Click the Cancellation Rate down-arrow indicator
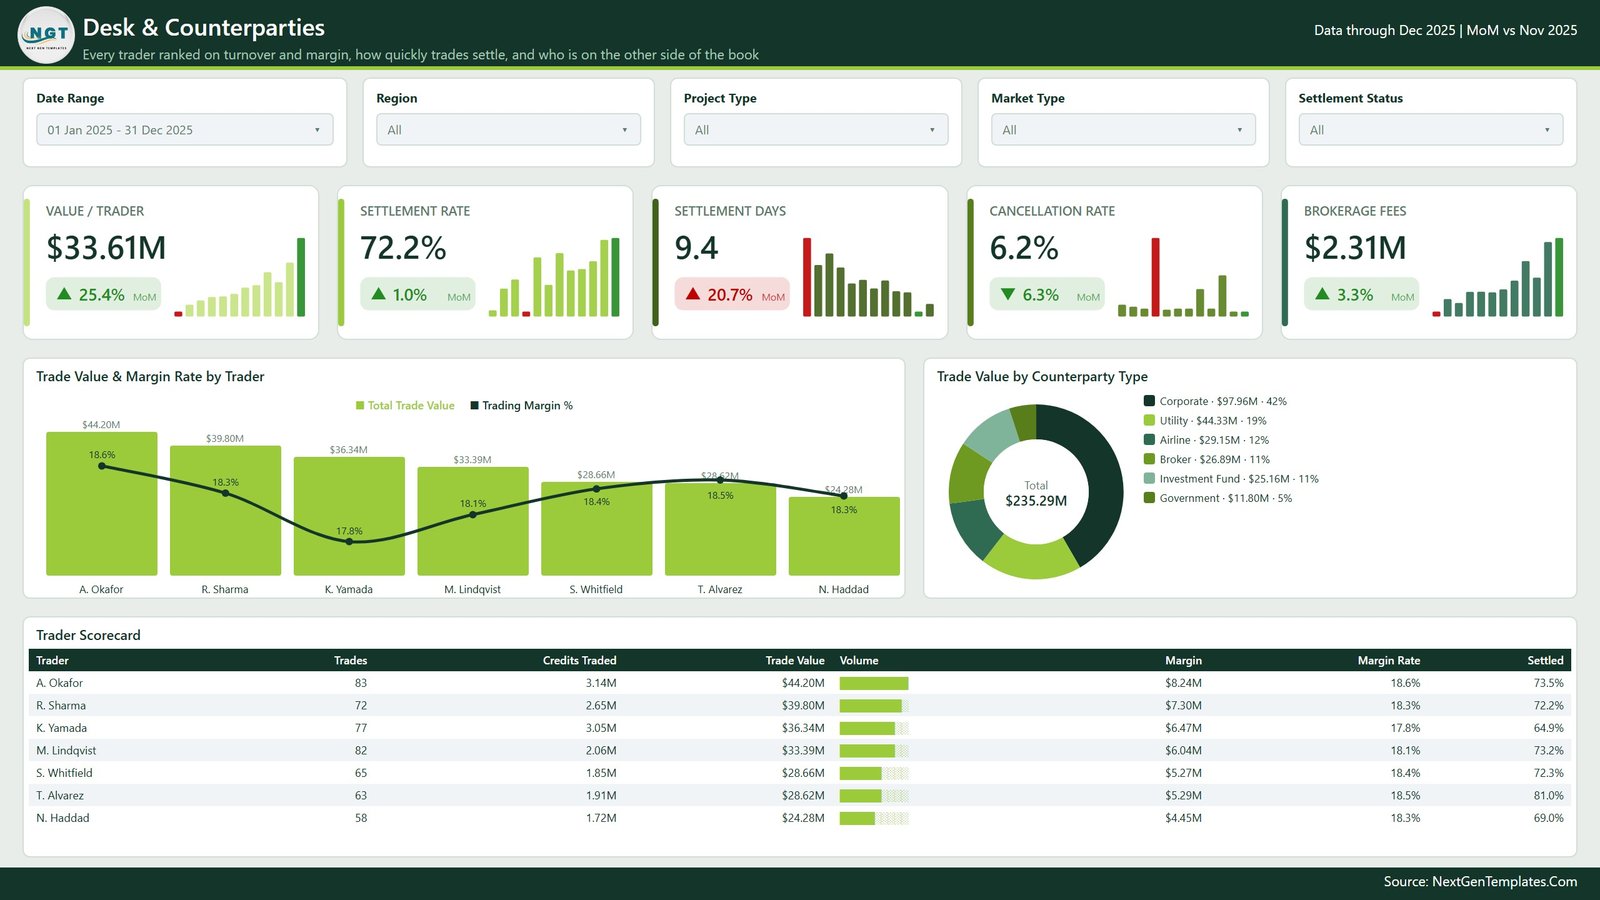The height and width of the screenshot is (900, 1600). click(x=1007, y=294)
